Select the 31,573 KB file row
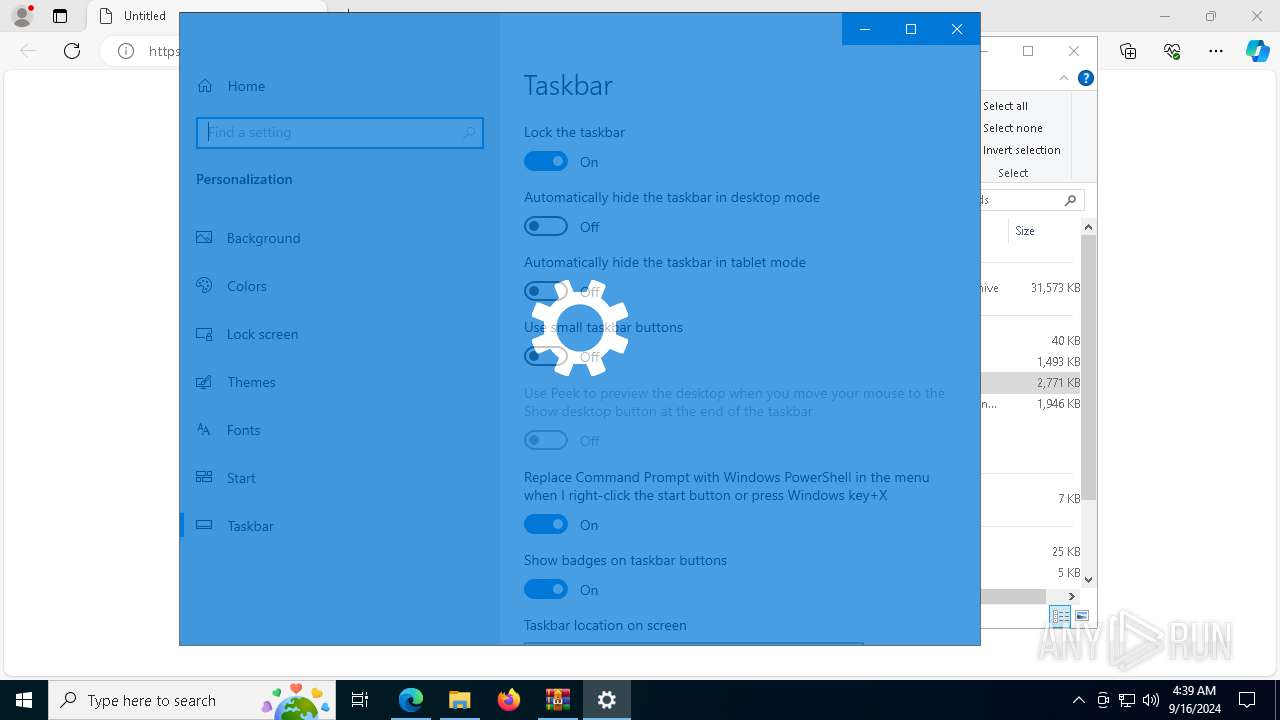 [1031, 288]
